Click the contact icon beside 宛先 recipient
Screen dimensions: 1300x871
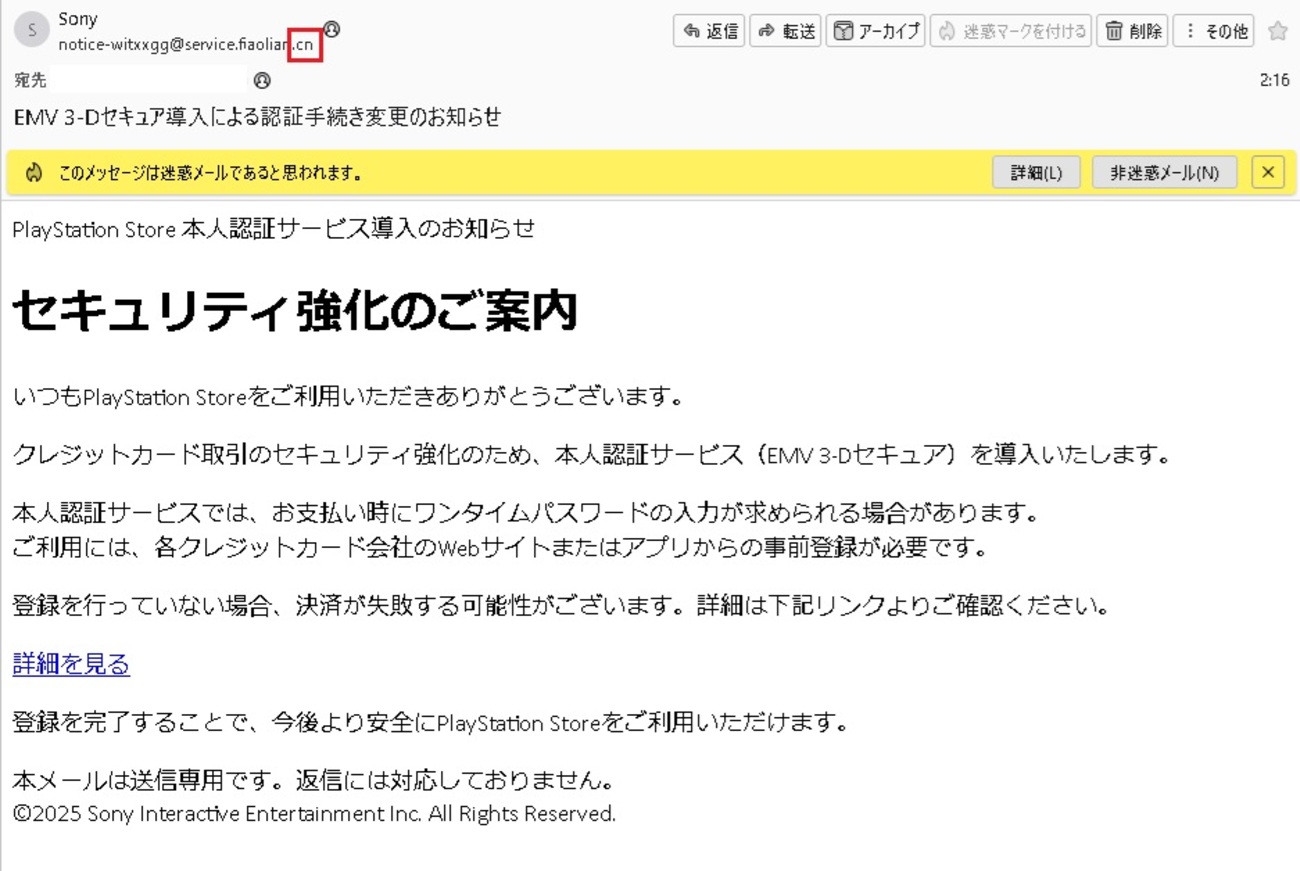tap(262, 81)
